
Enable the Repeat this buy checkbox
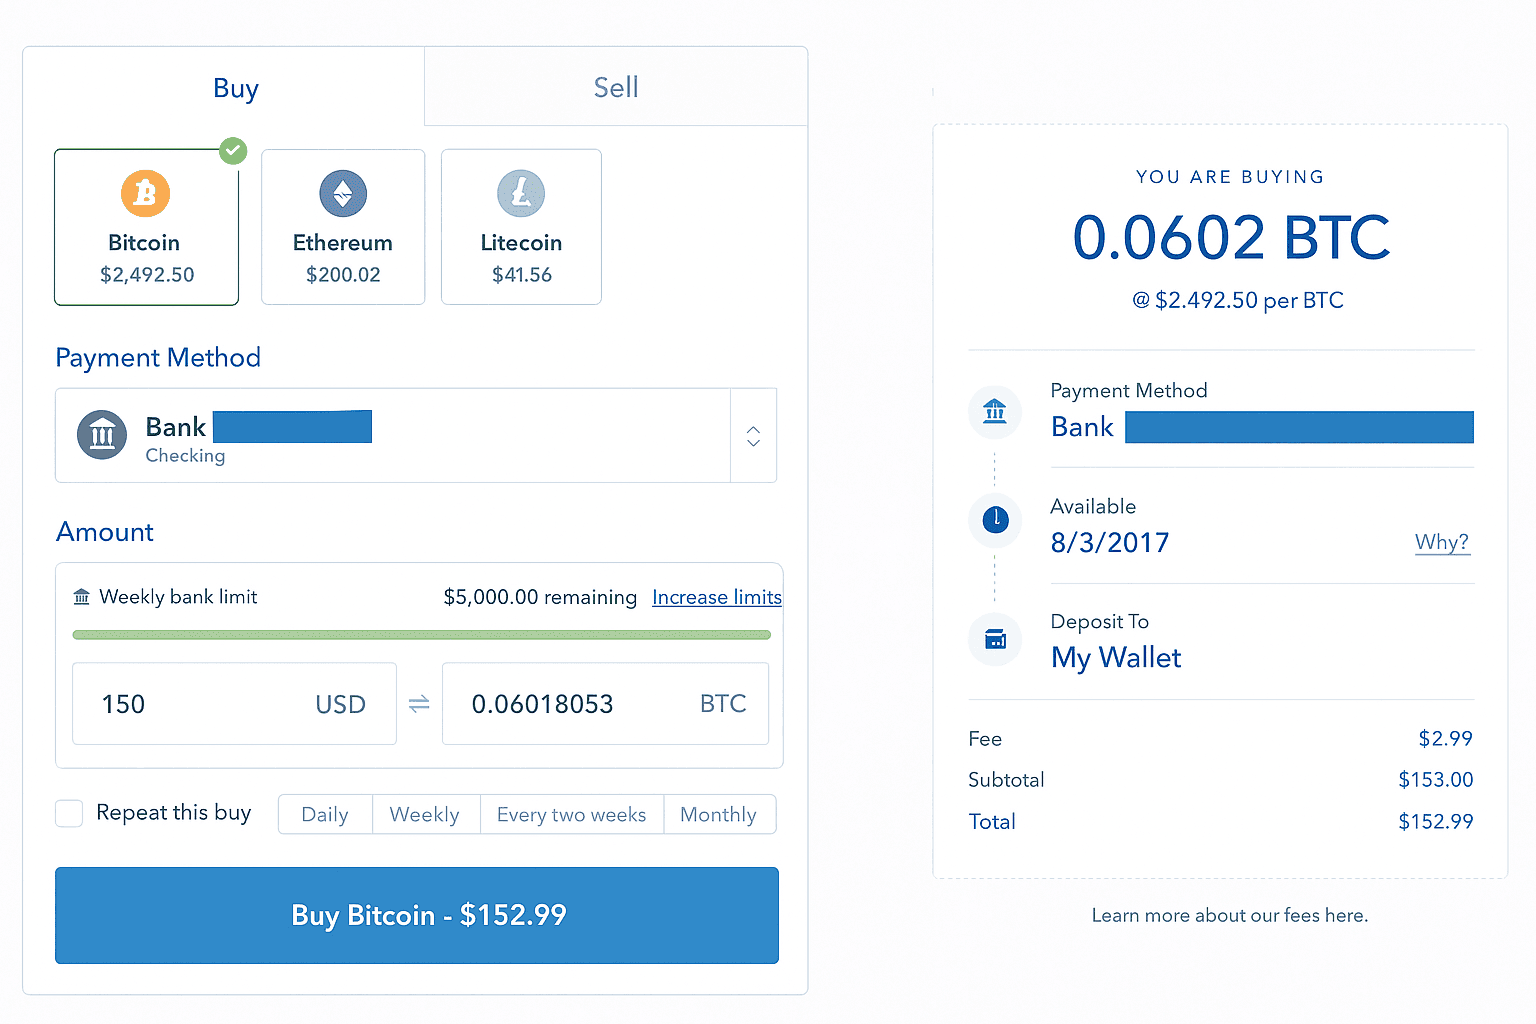tap(69, 813)
